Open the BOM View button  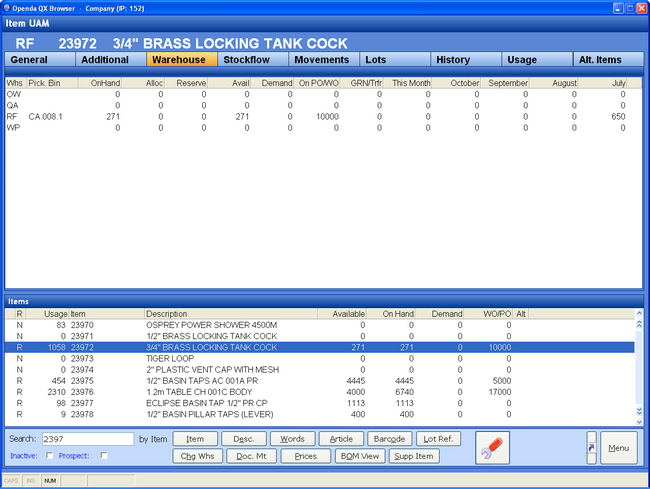pos(360,456)
